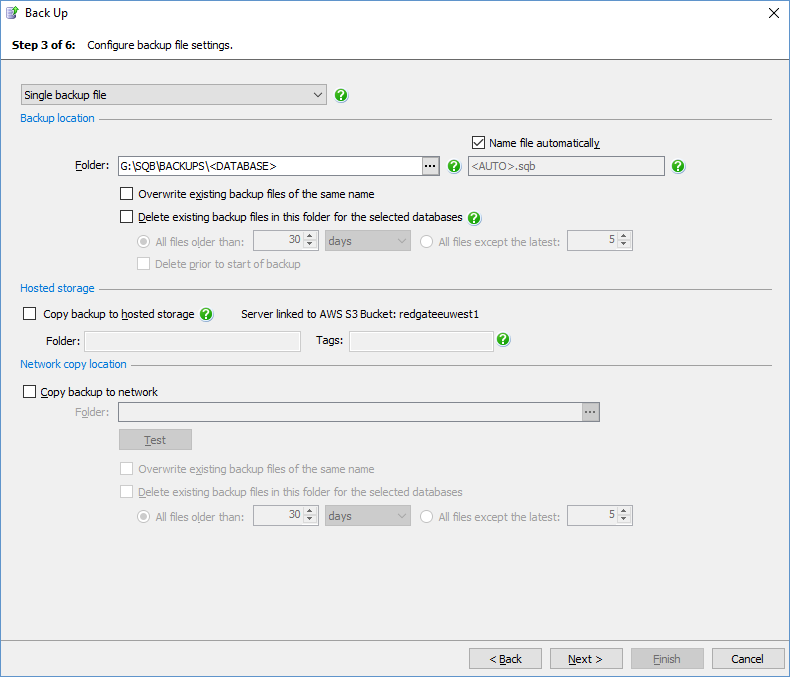Open the Single backup file dropdown
The image size is (790, 677).
pyautogui.click(x=174, y=95)
